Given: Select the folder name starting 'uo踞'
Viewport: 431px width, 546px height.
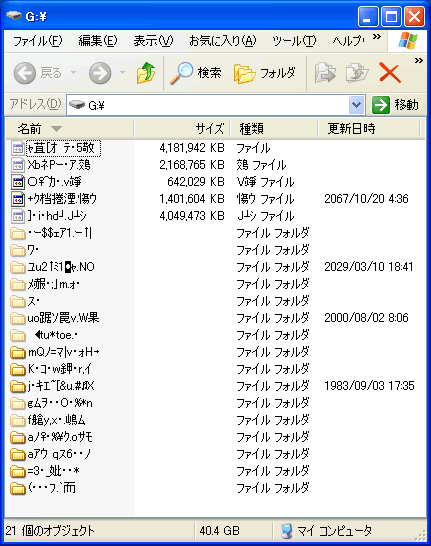Looking at the screenshot, I should (x=63, y=318).
